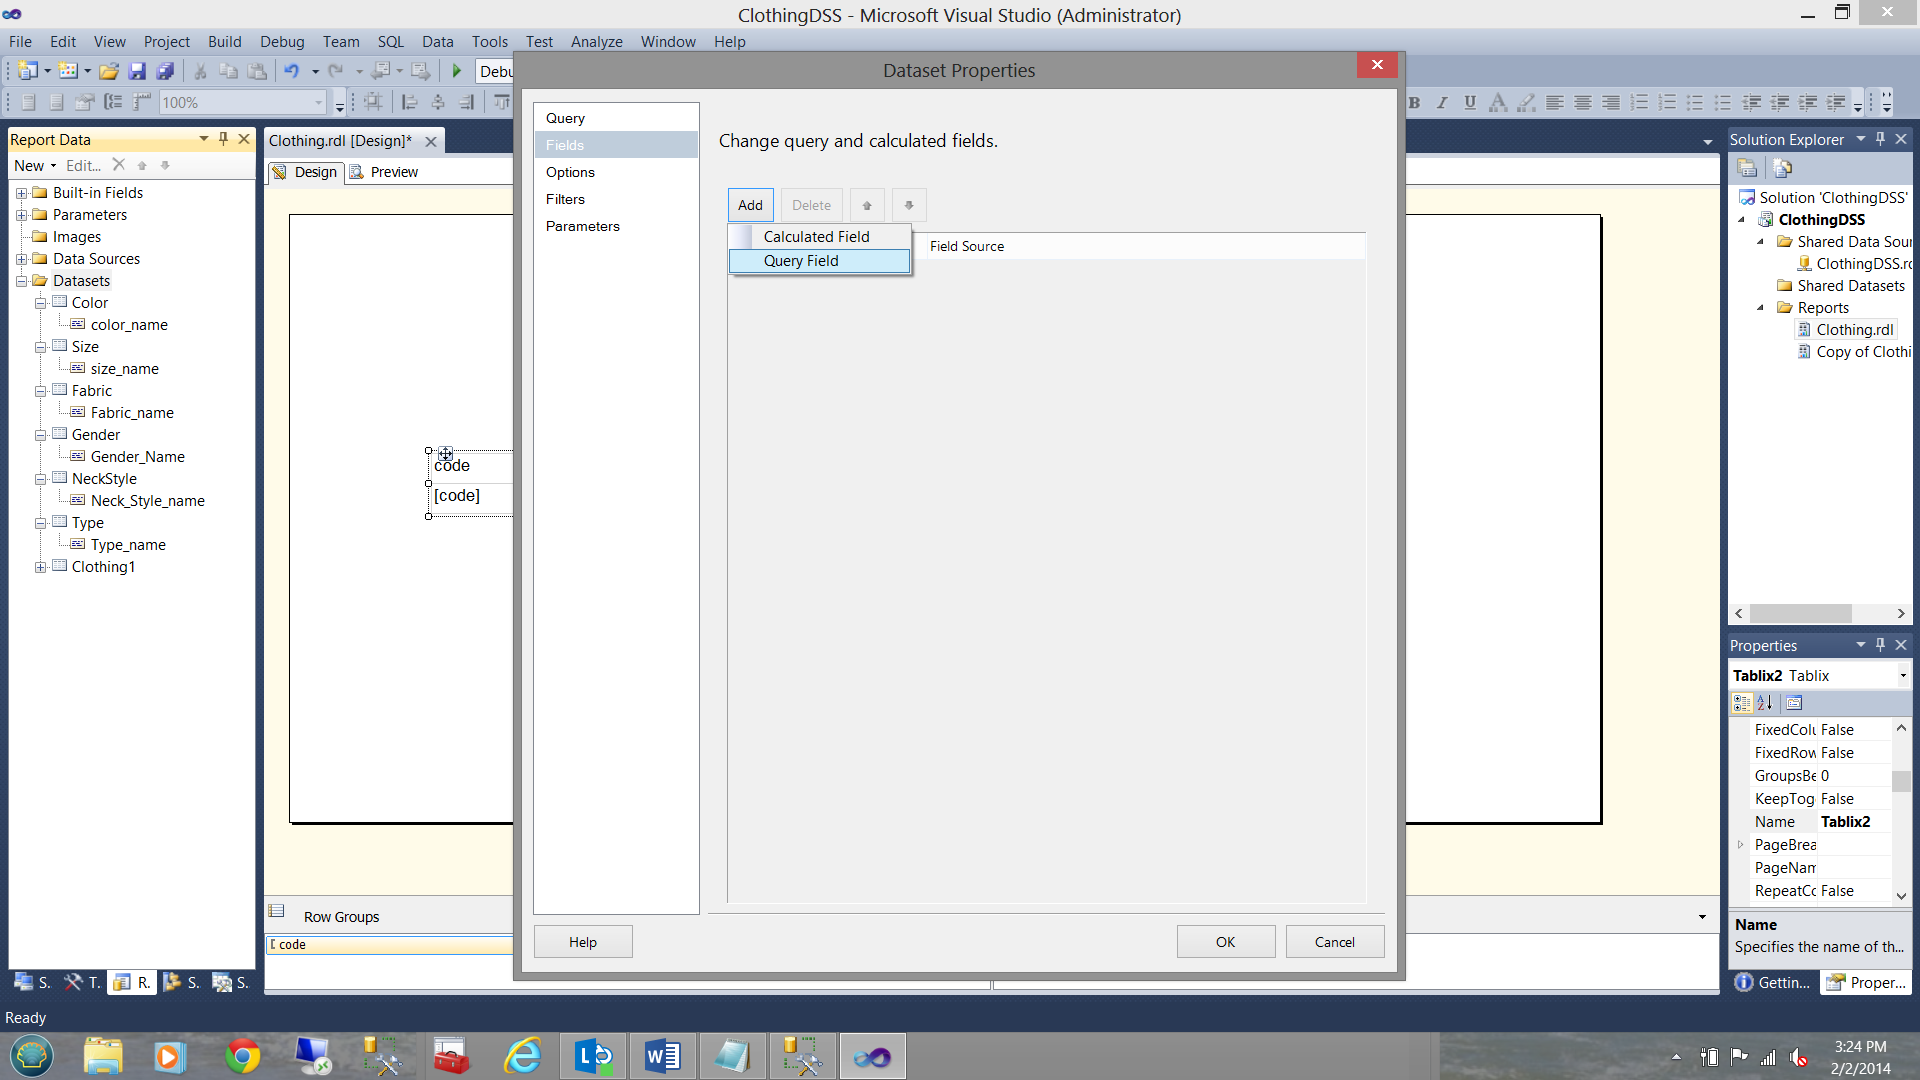Image resolution: width=1920 pixels, height=1080 pixels.
Task: Choose Query Field from the Add menu
Action: 801,261
